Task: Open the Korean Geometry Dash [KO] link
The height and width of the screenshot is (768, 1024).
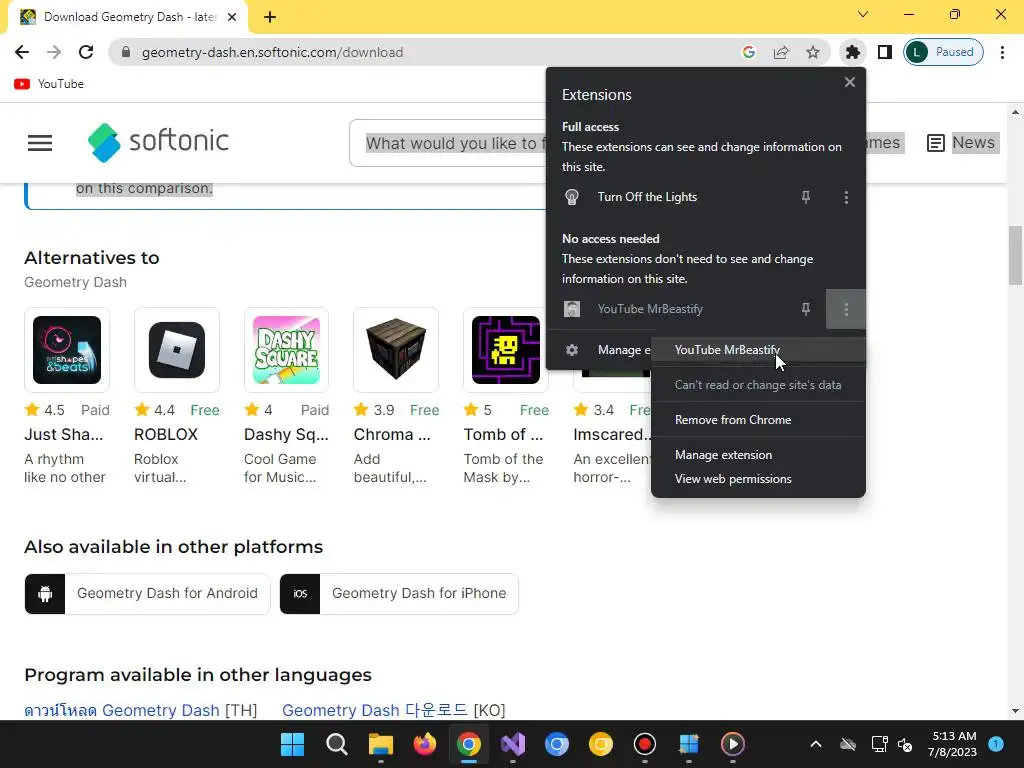Action: (x=394, y=711)
